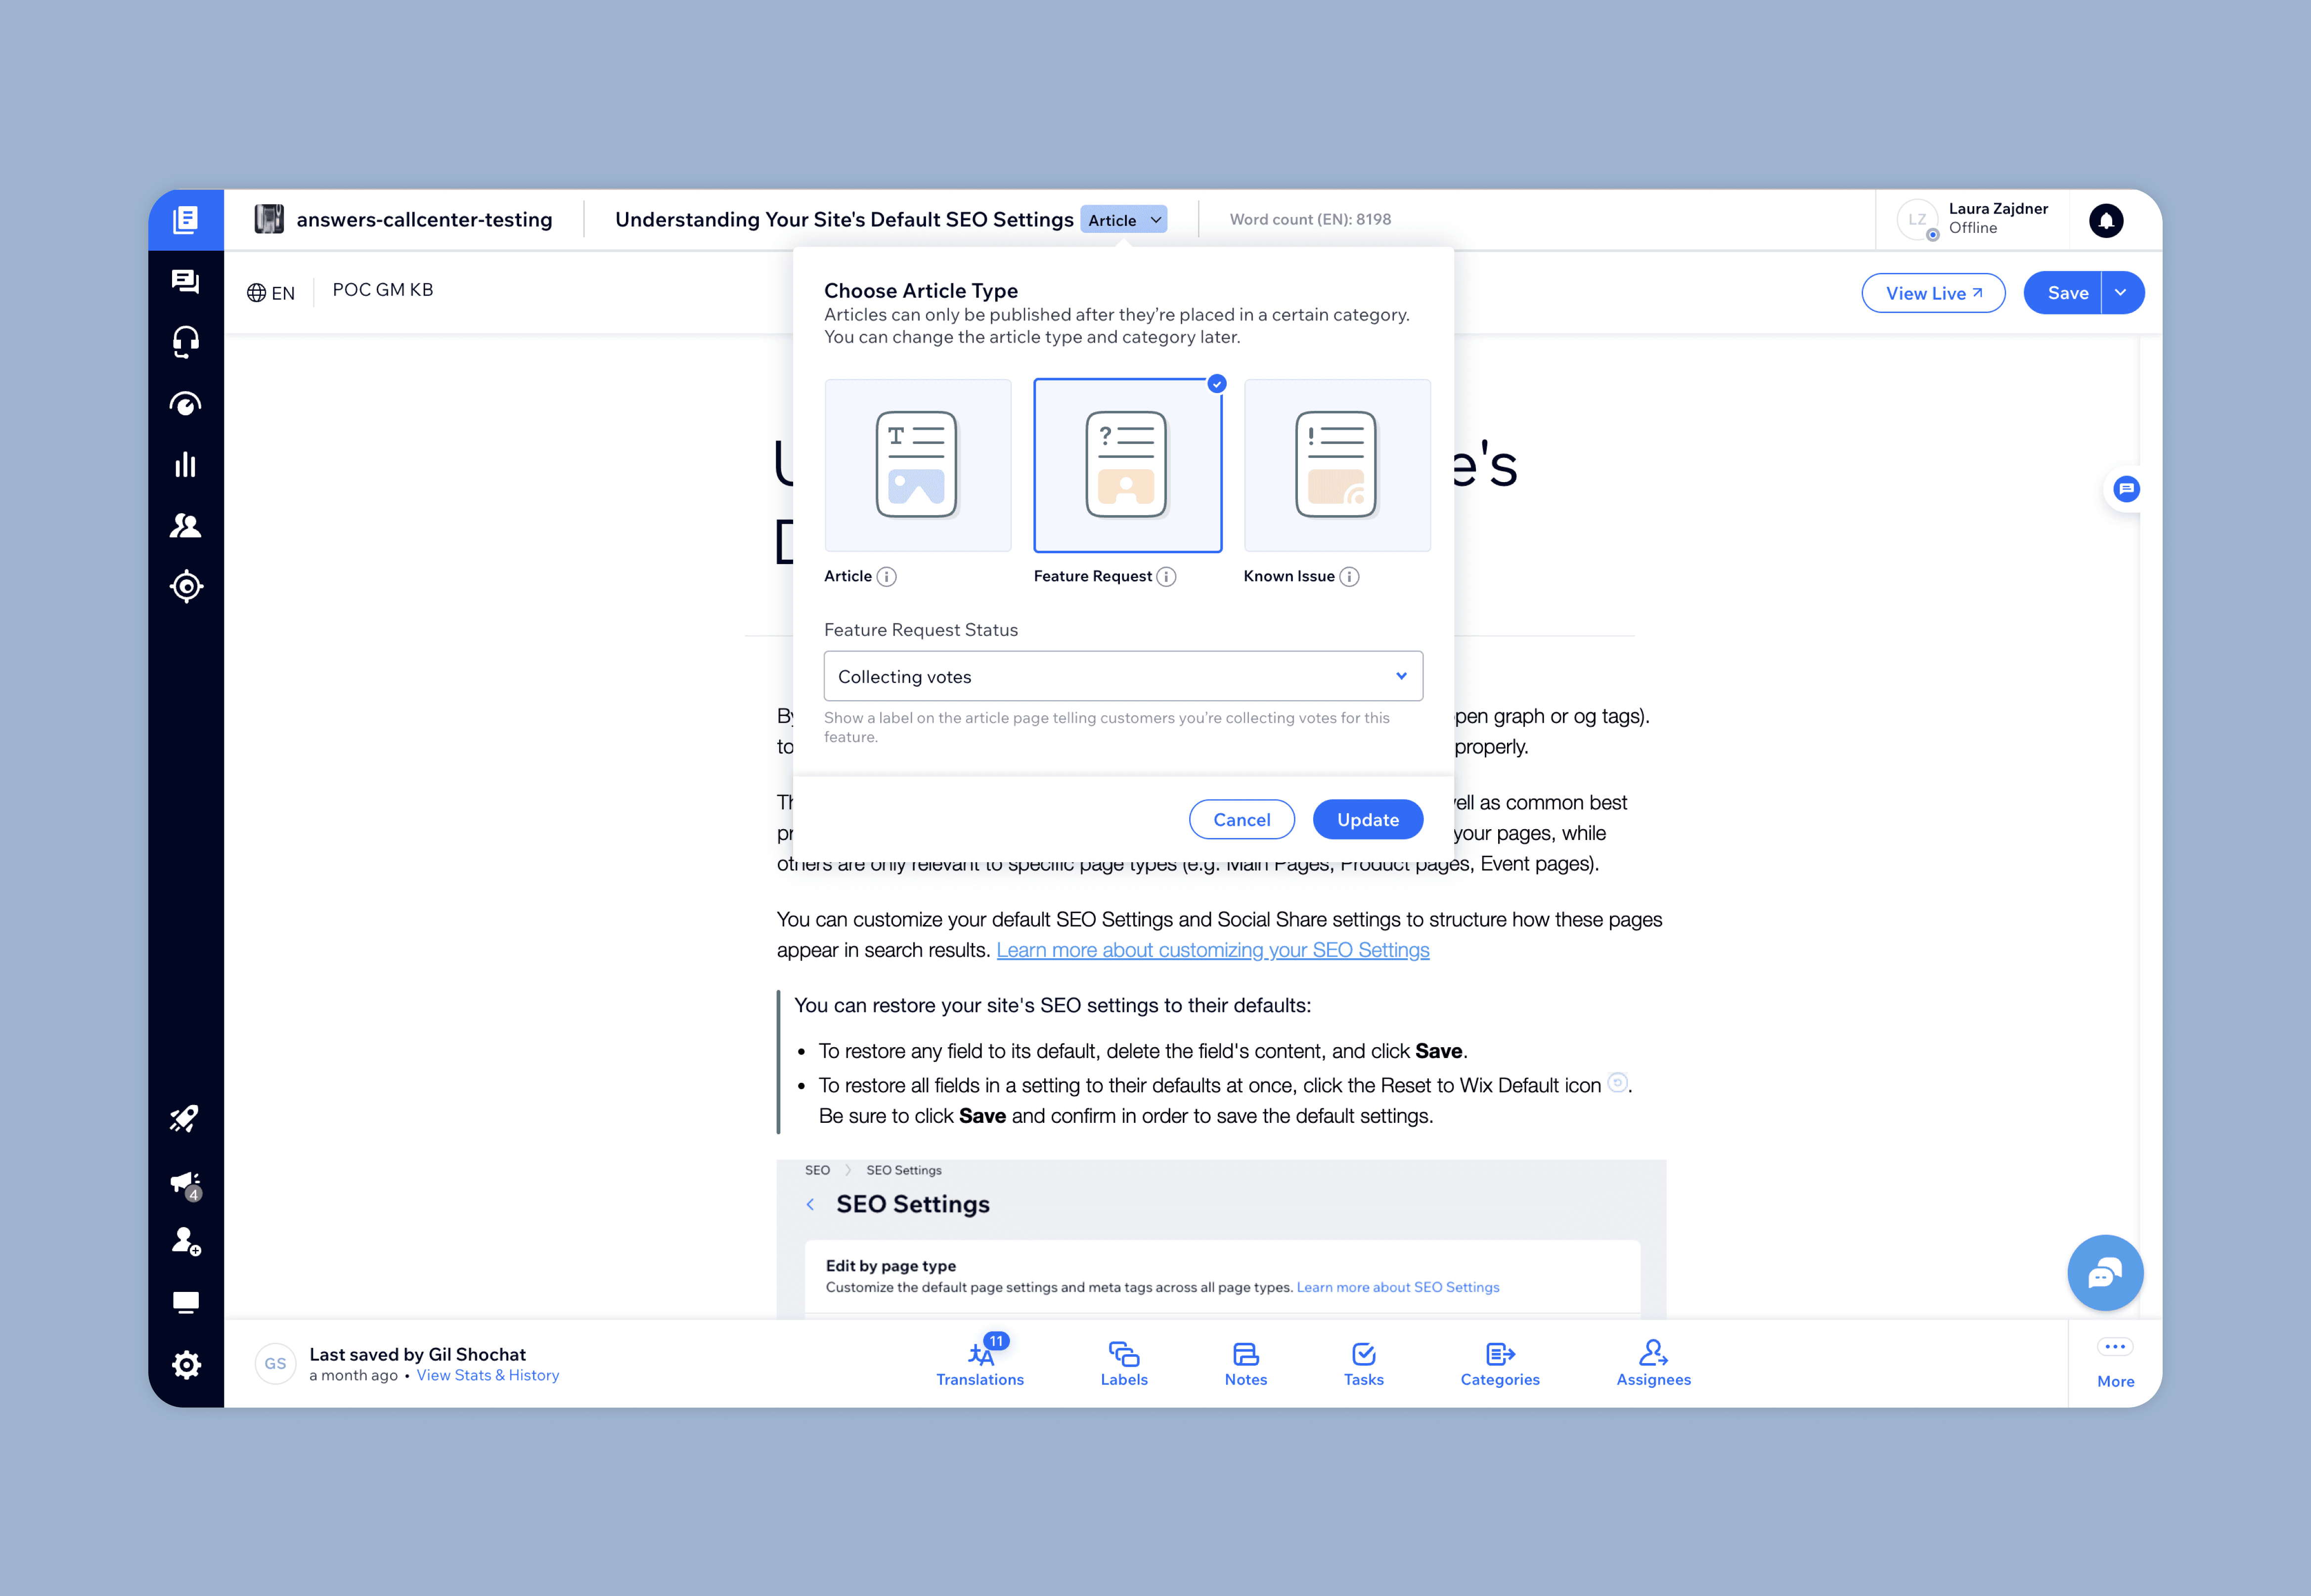Click the Update button

tap(1367, 820)
